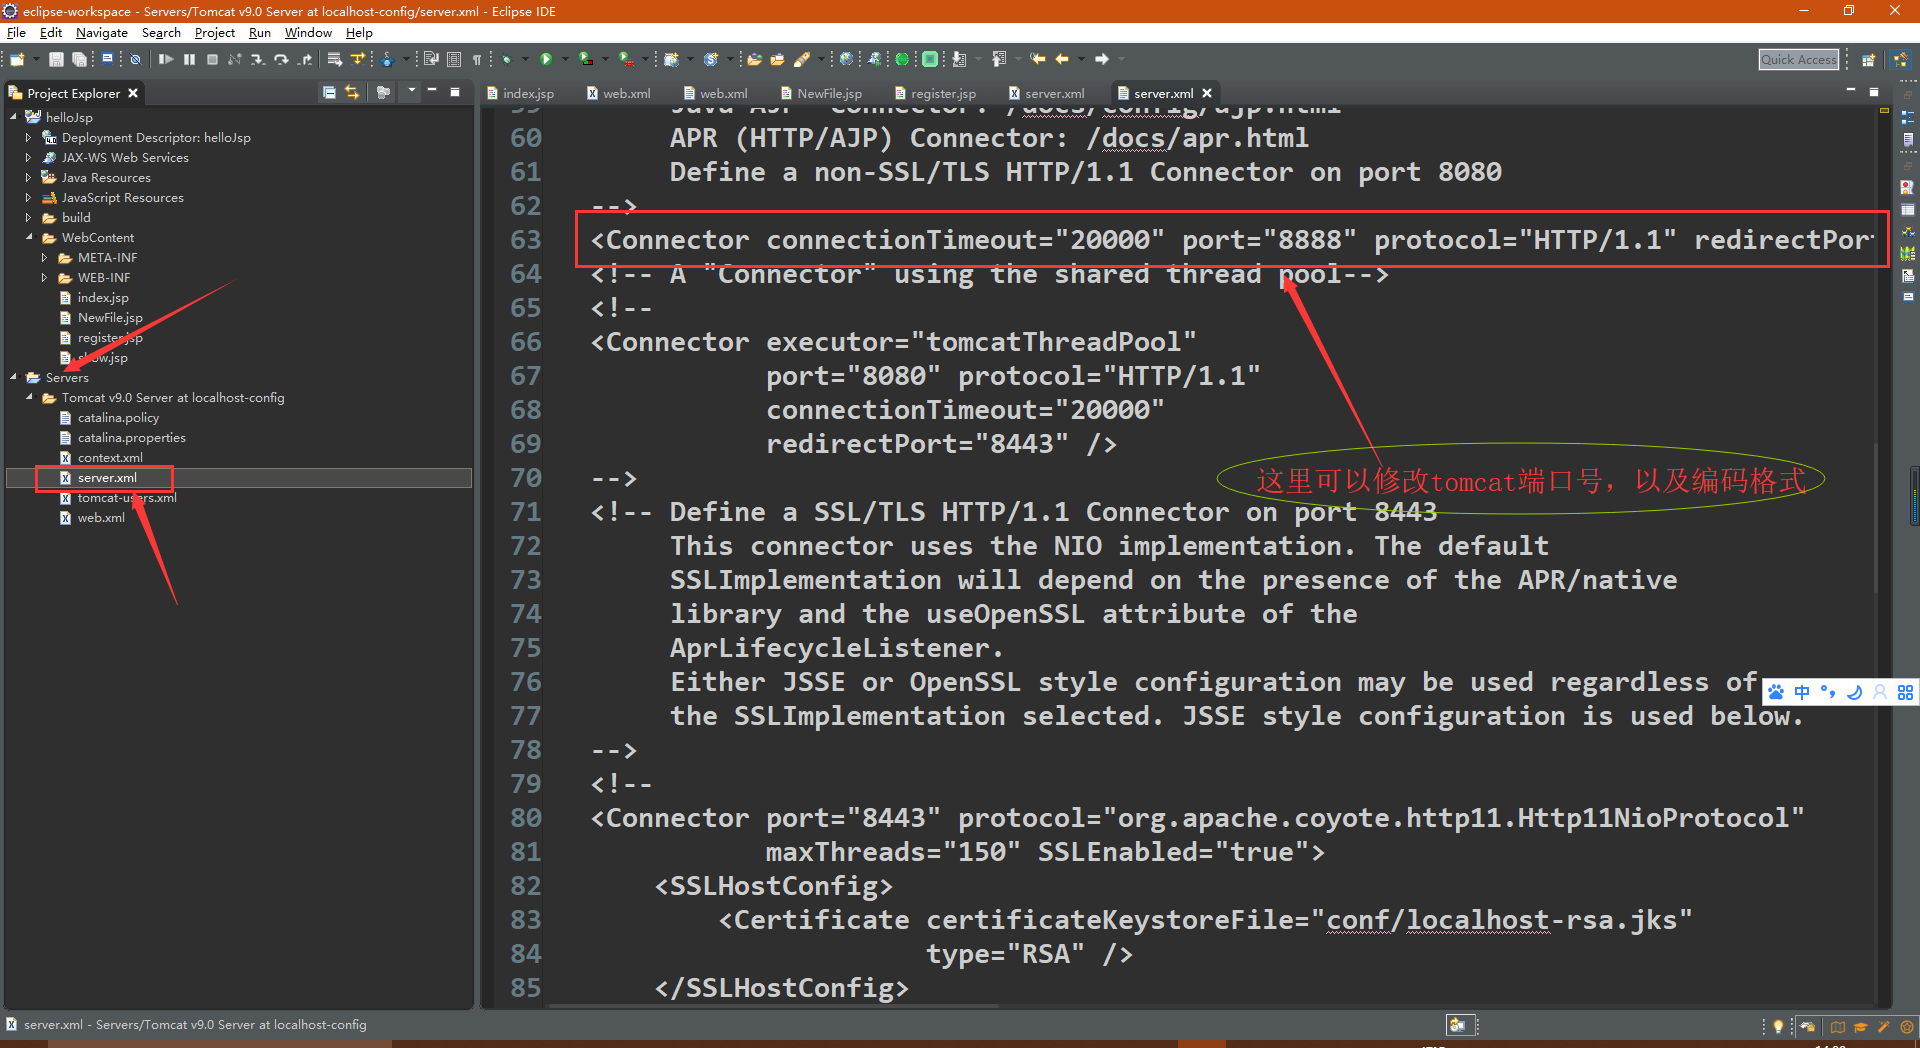Image resolution: width=1920 pixels, height=1048 pixels.
Task: Collapse the helloJsp project node
Action: [x=13, y=117]
